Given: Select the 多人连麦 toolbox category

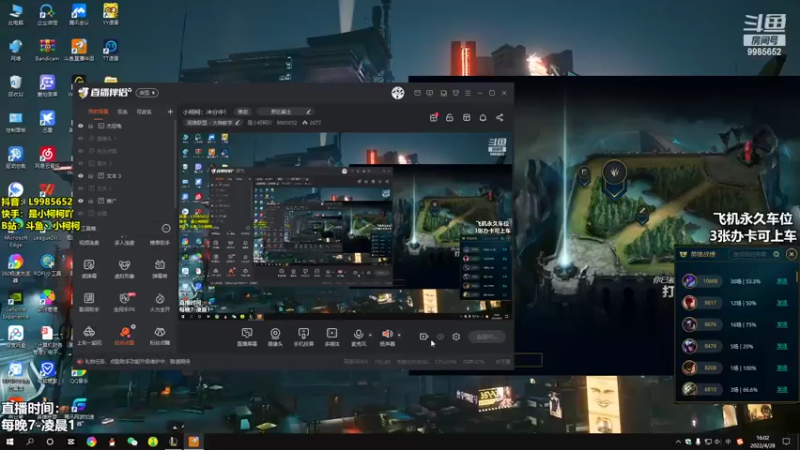Looking at the screenshot, I should pyautogui.click(x=124, y=243).
